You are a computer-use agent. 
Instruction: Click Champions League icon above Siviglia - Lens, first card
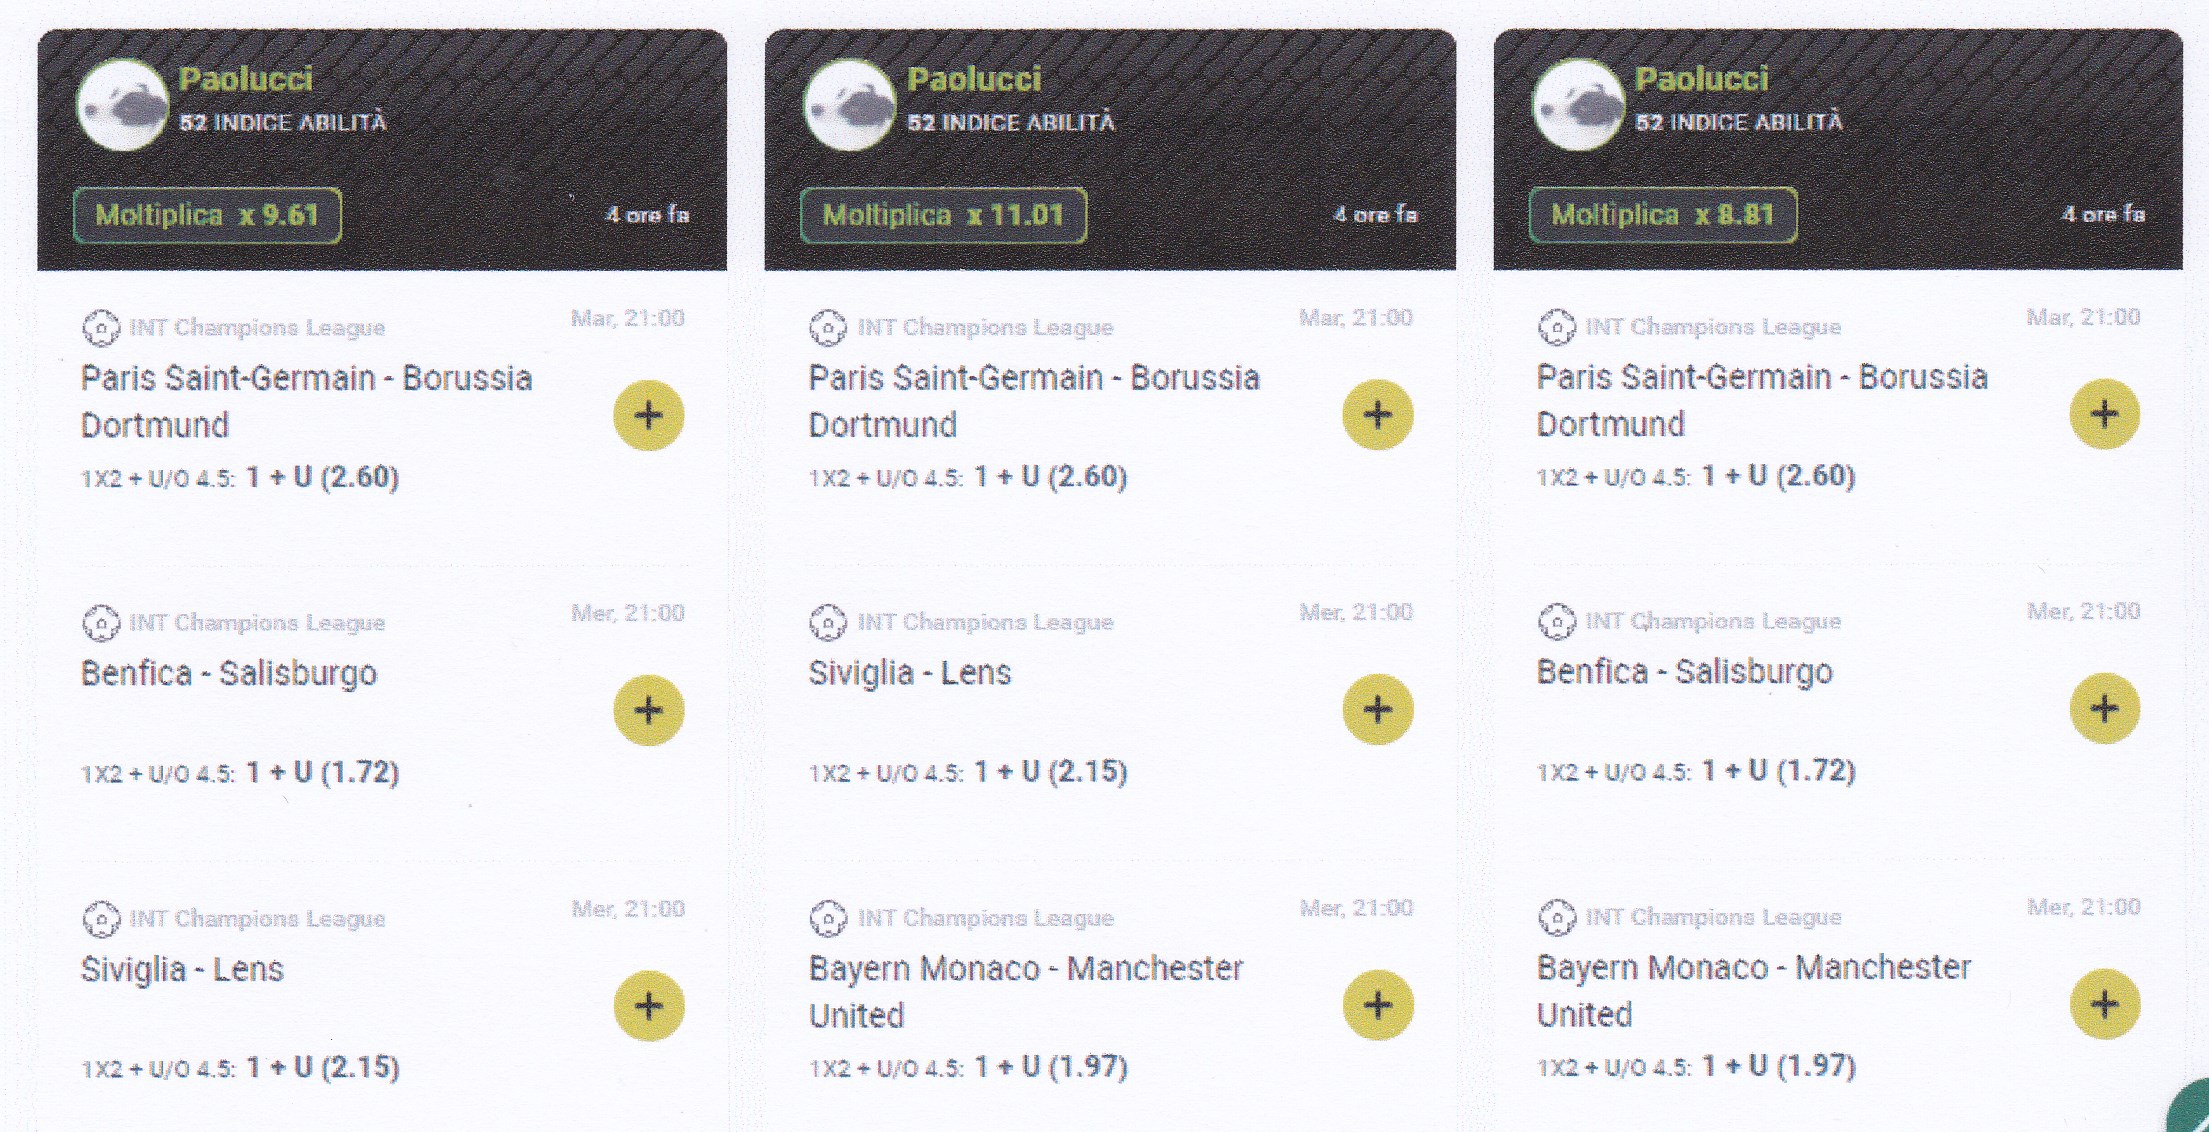[x=101, y=918]
